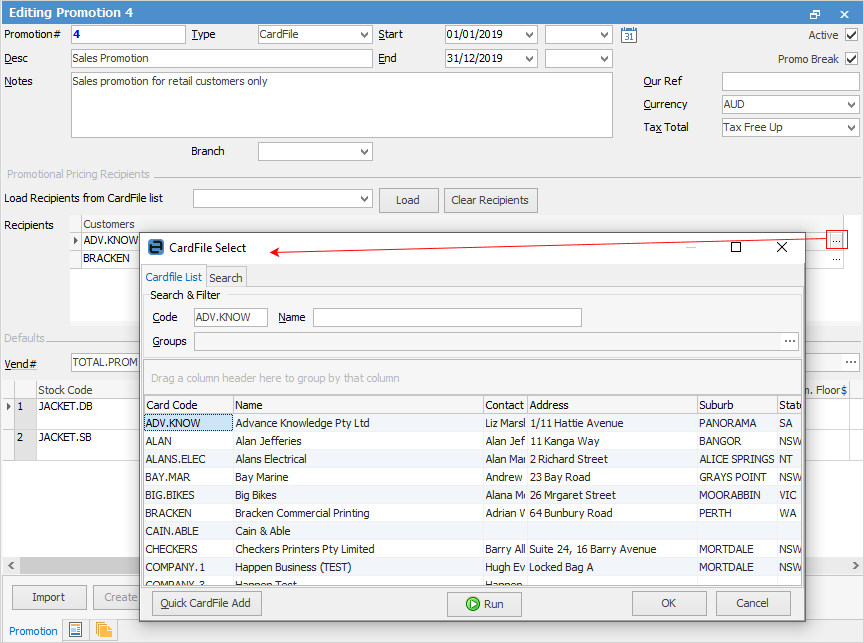
Task: Maximize the CardFile Select dialog
Action: (x=736, y=247)
